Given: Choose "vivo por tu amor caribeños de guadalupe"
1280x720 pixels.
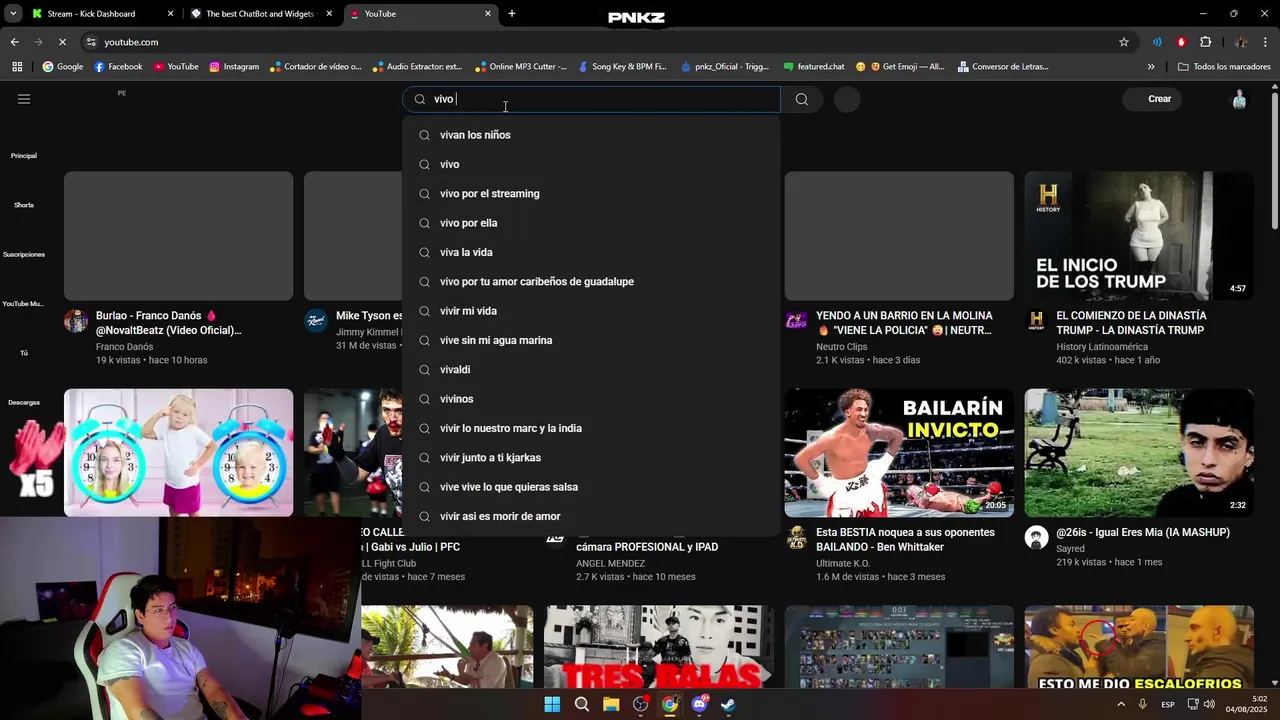Looking at the screenshot, I should (591, 282).
